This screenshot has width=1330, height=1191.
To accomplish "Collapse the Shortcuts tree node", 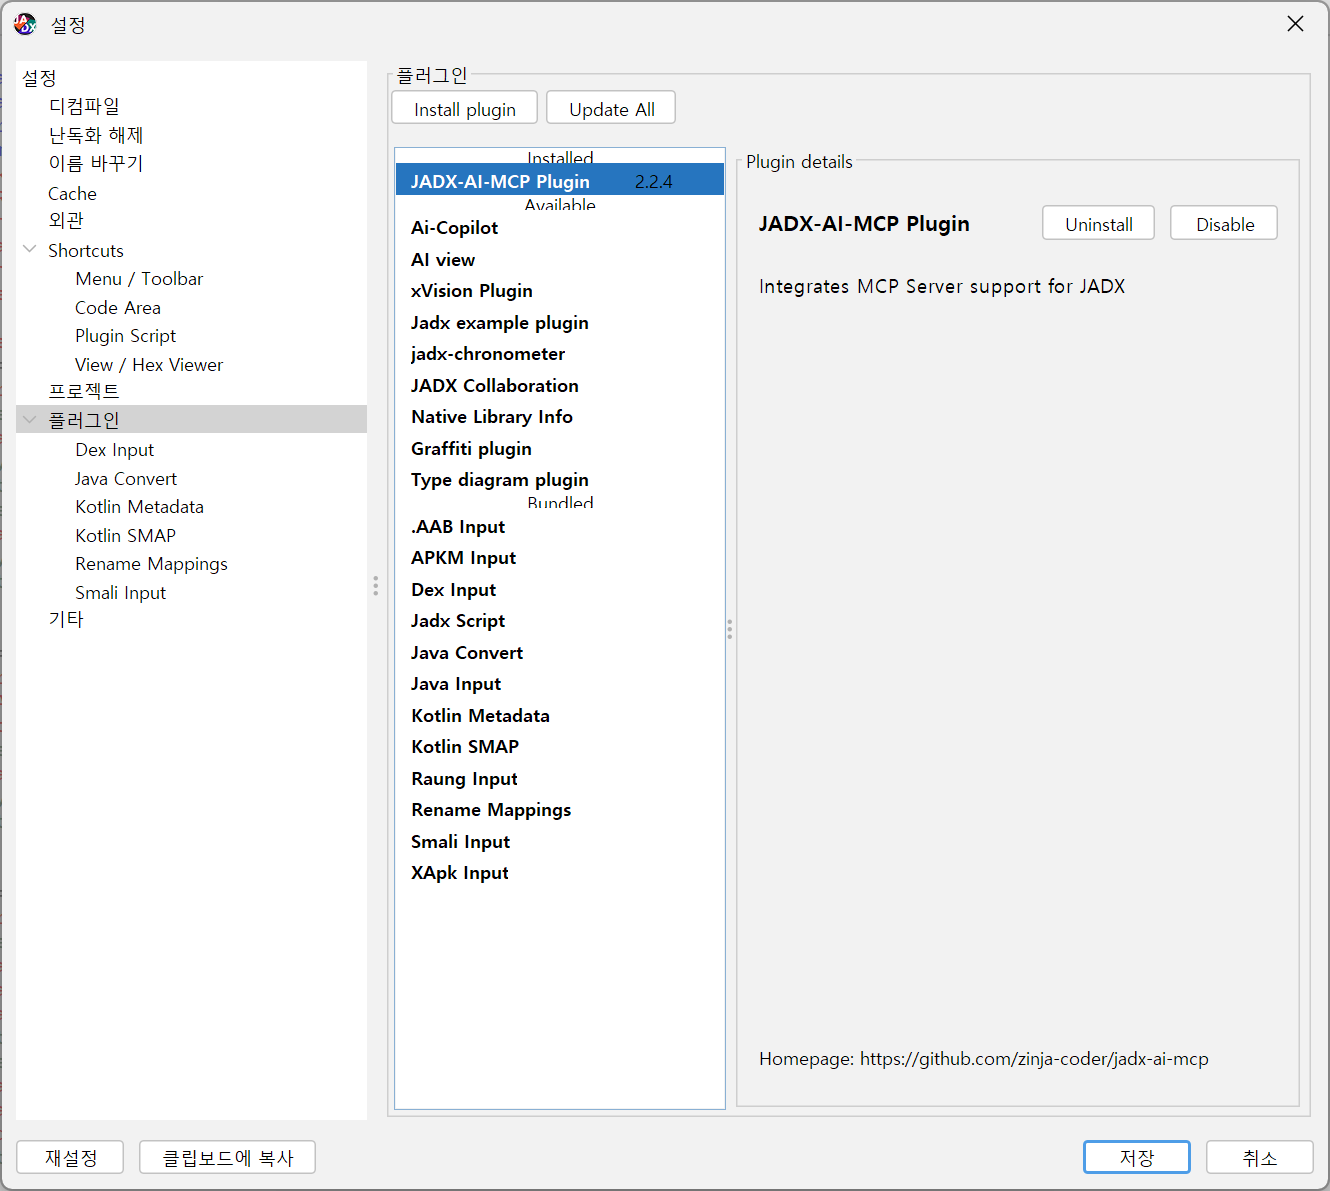I will tap(30, 249).
